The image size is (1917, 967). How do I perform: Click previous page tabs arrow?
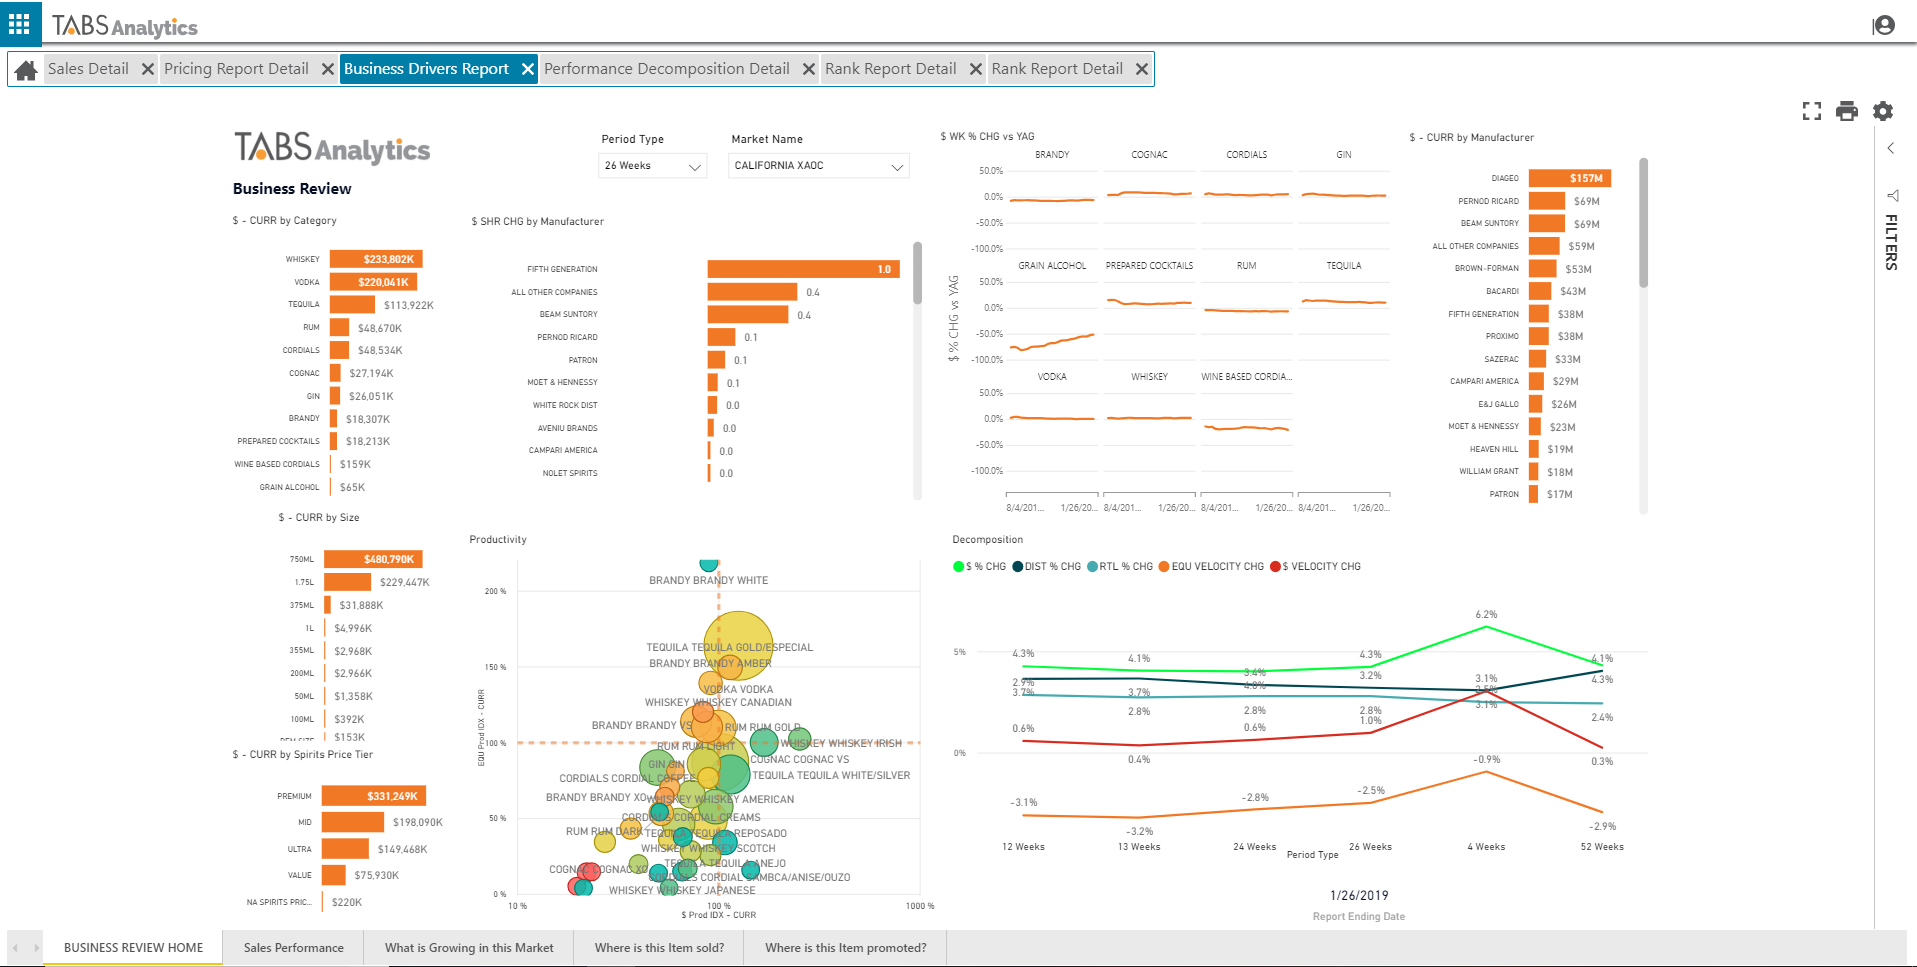[15, 948]
